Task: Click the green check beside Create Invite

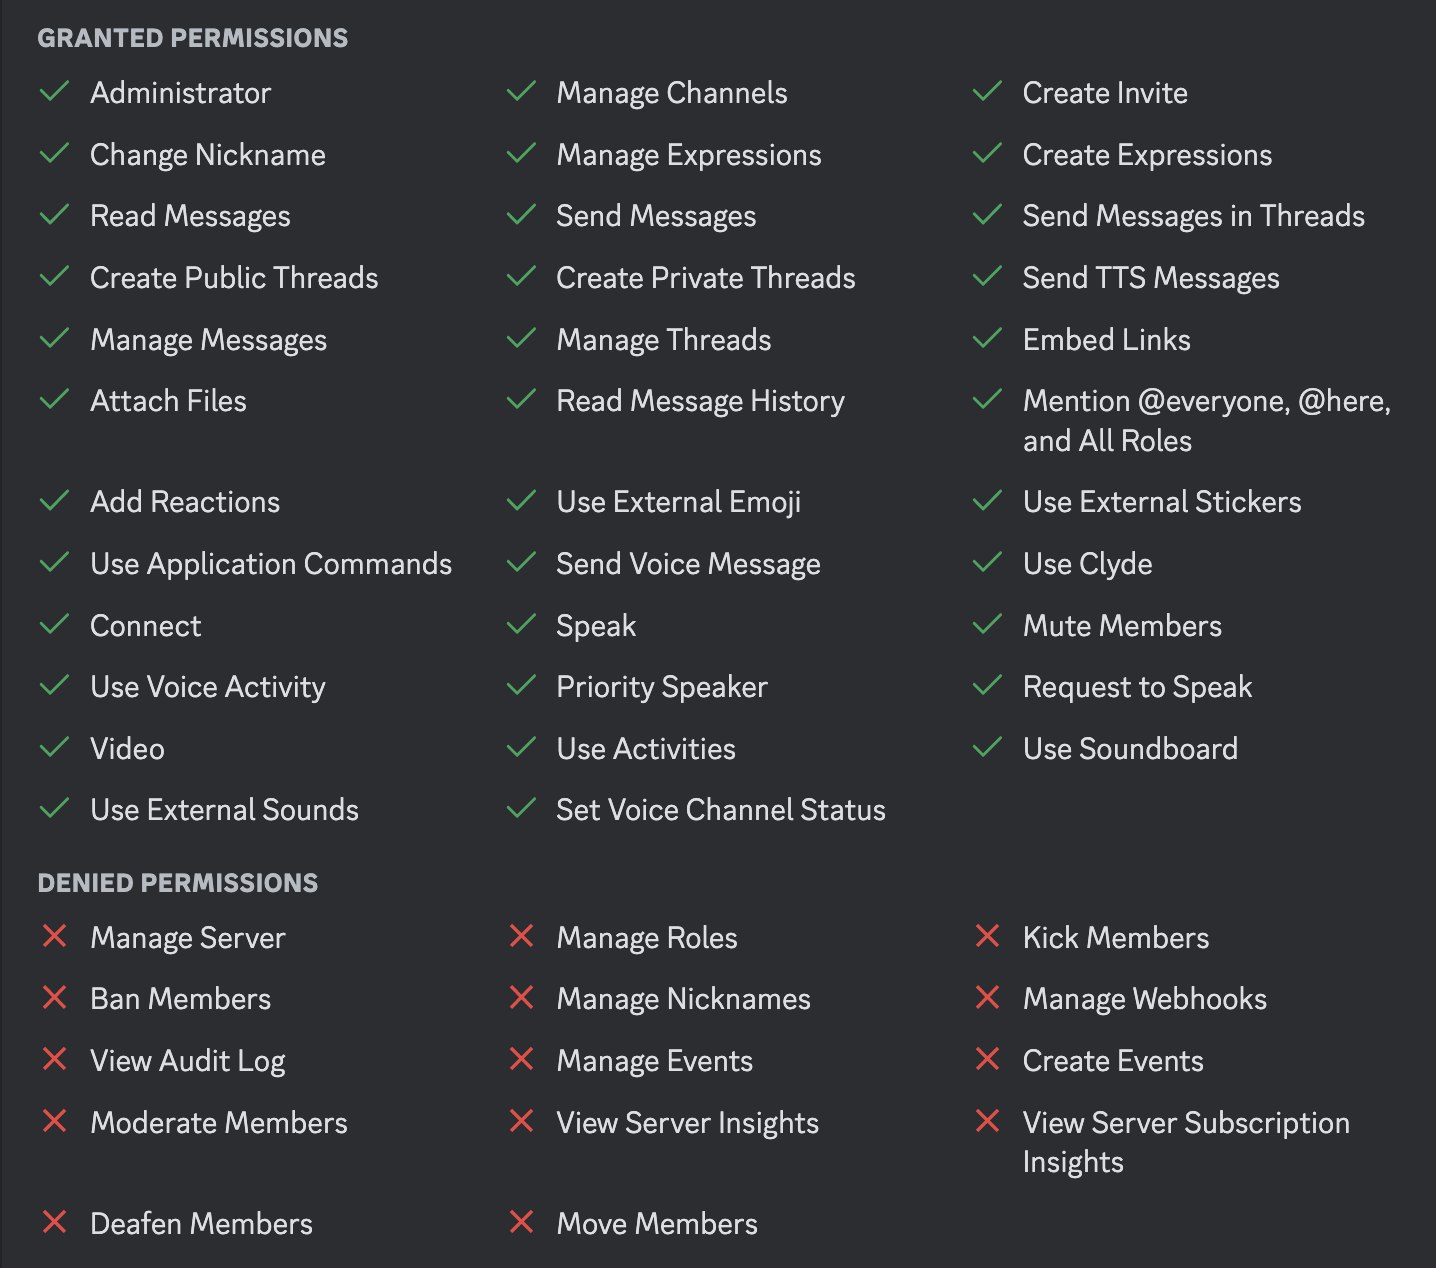Action: tap(987, 92)
